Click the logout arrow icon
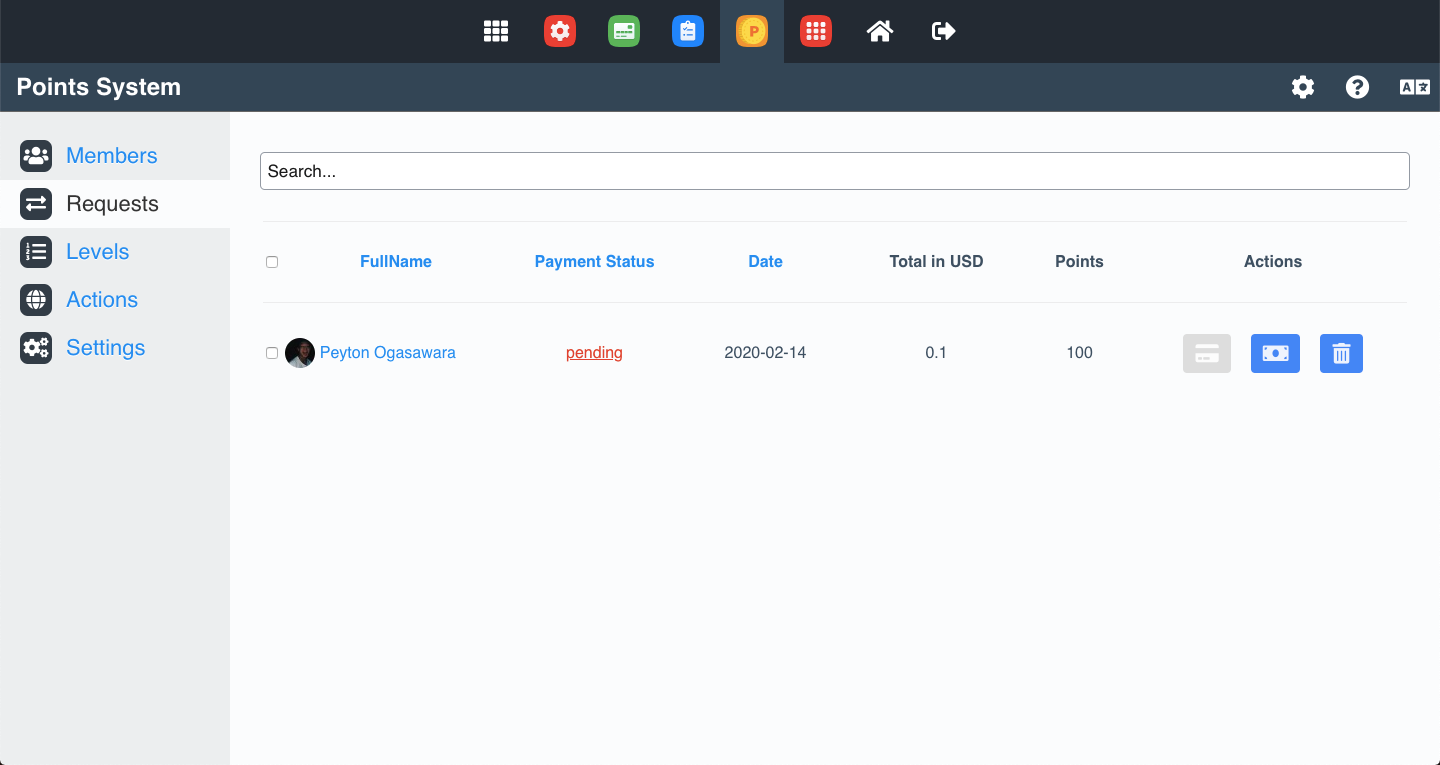Viewport: 1440px width, 765px height. pyautogui.click(x=943, y=31)
